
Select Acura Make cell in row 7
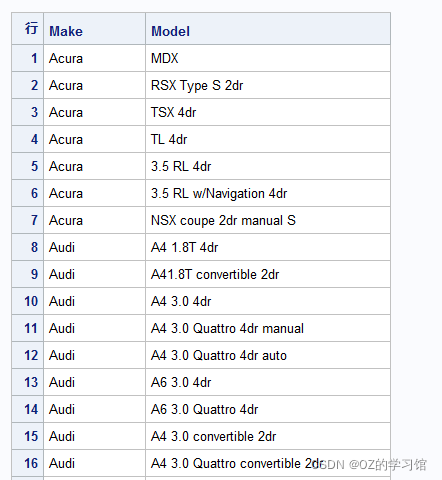point(94,220)
